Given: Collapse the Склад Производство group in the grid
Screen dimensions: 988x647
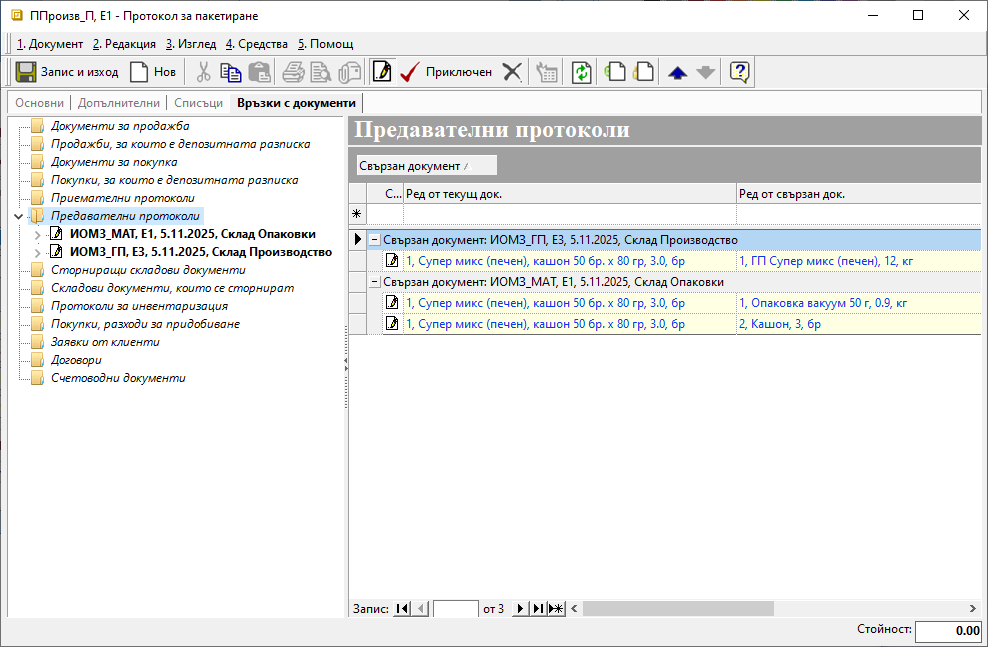Looking at the screenshot, I should coord(375,240).
